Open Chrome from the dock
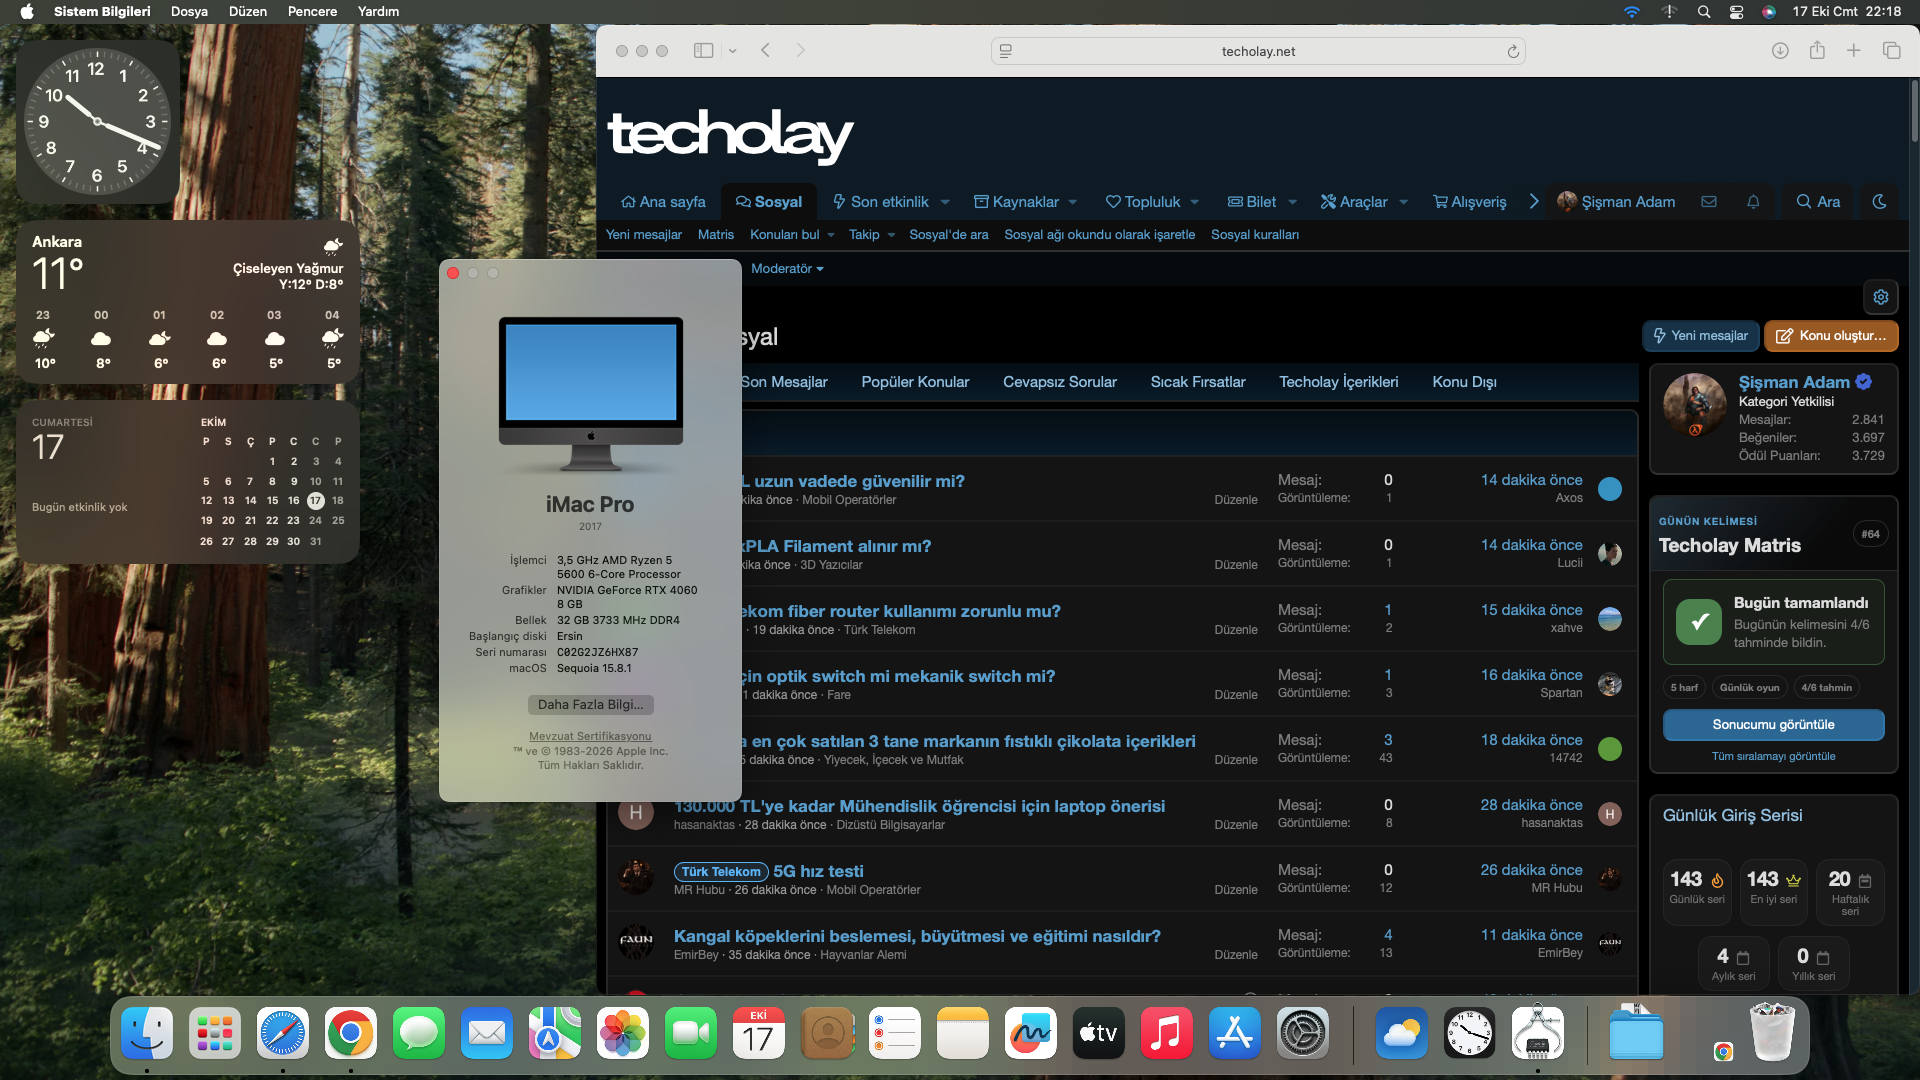This screenshot has height=1080, width=1920. [x=351, y=1034]
